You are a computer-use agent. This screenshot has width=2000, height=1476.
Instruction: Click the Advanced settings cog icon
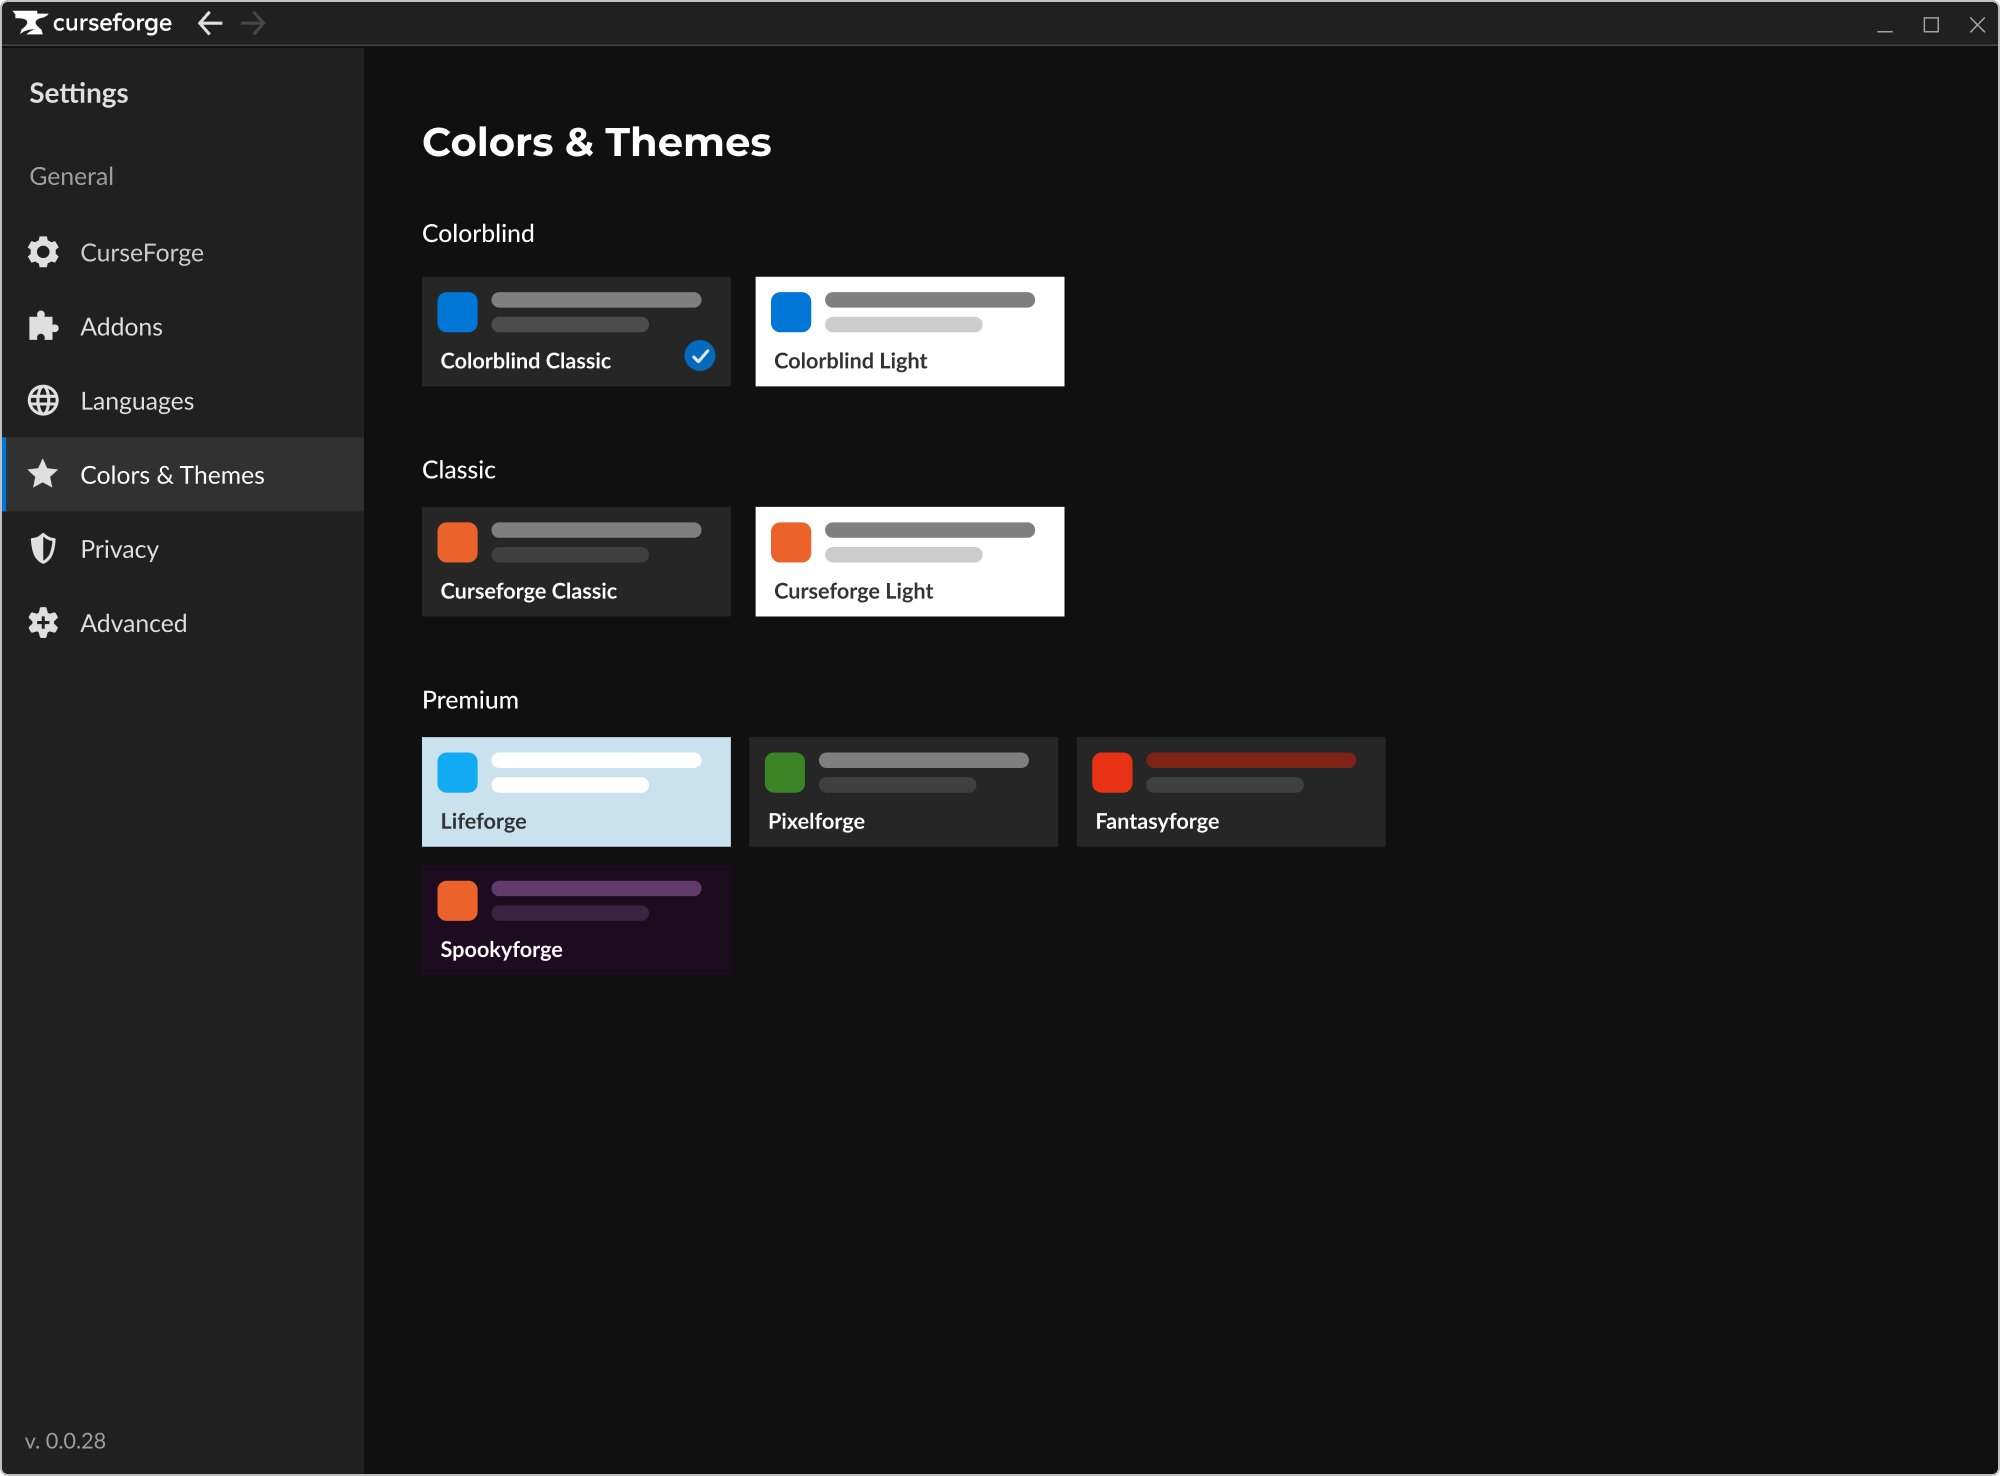(43, 622)
